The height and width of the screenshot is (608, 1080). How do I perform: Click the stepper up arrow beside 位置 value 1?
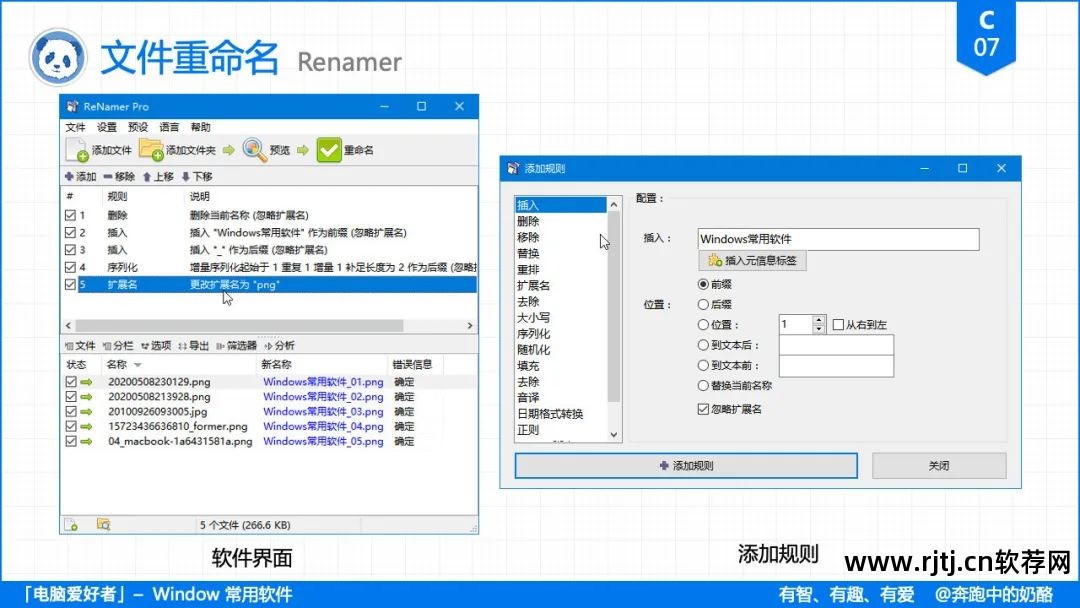click(x=818, y=319)
